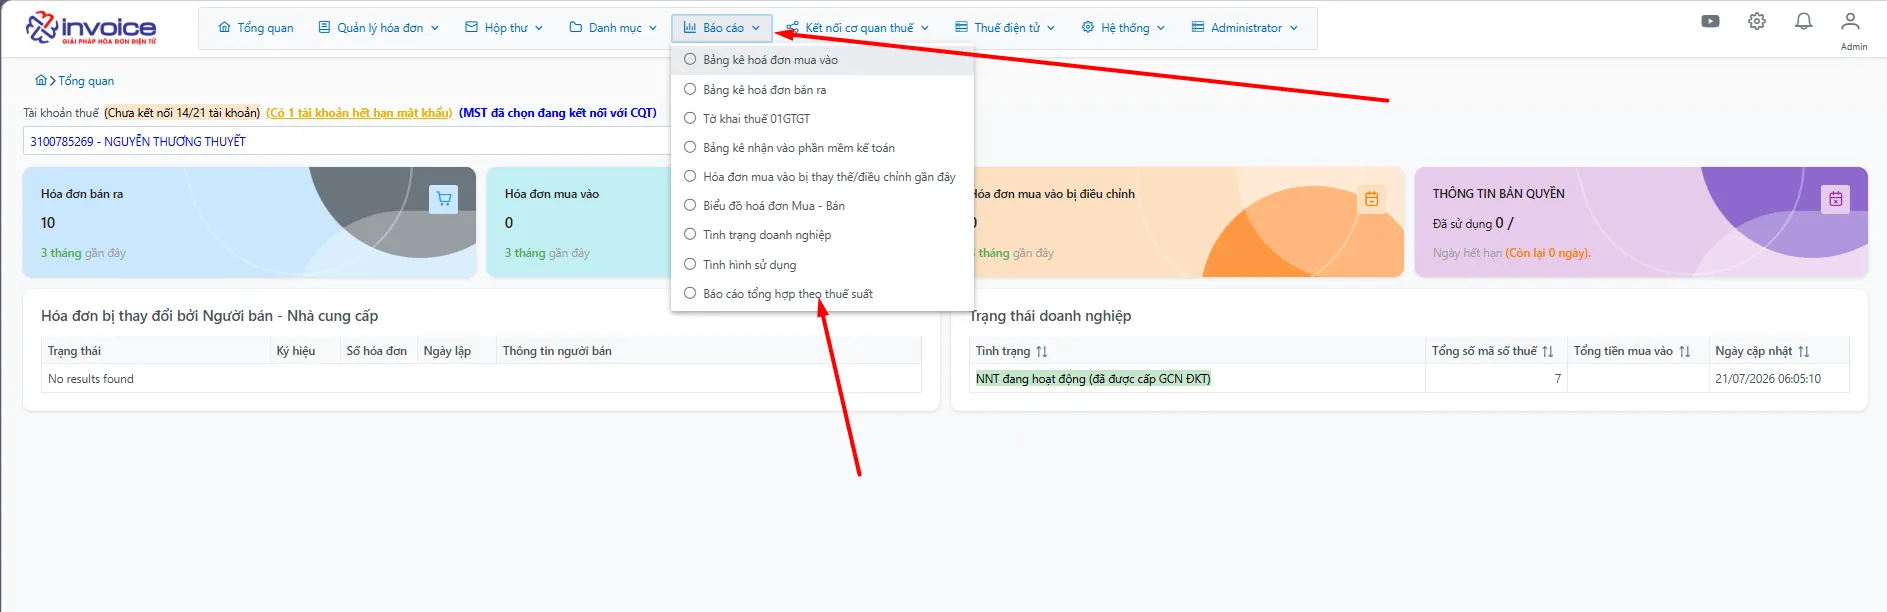Open the notifications bell

(1804, 21)
